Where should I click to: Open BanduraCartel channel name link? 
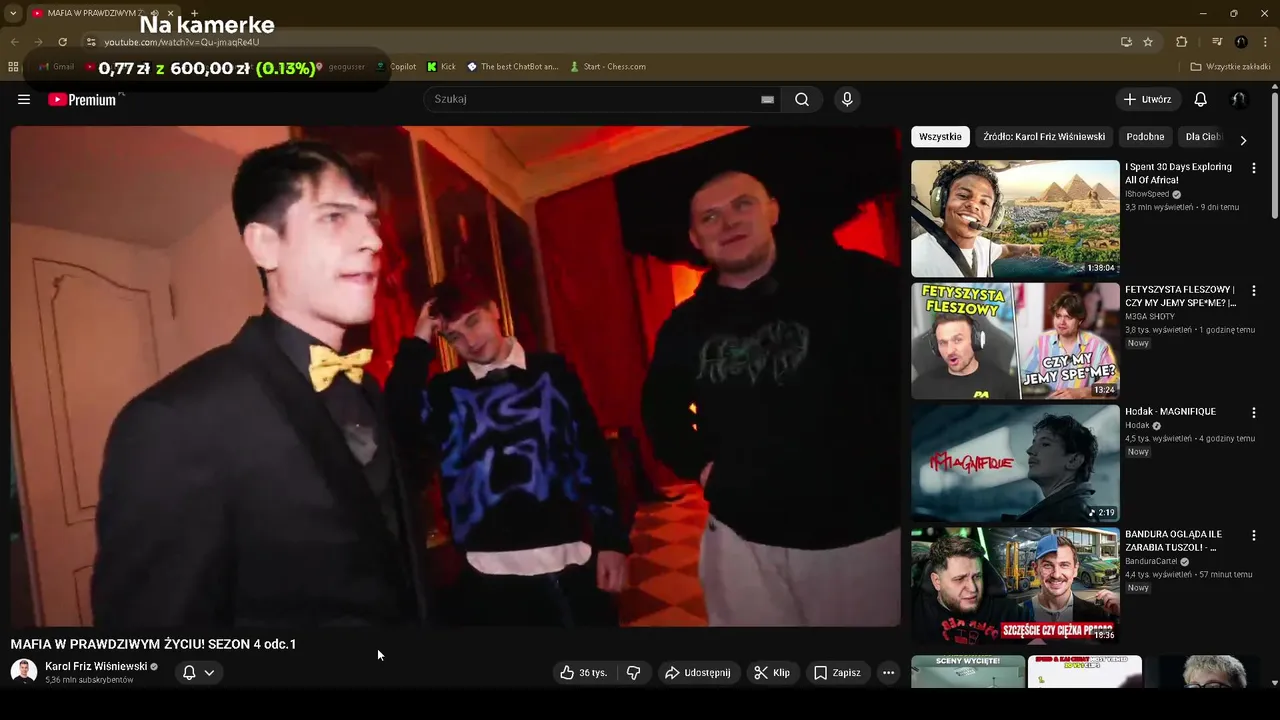(1151, 561)
